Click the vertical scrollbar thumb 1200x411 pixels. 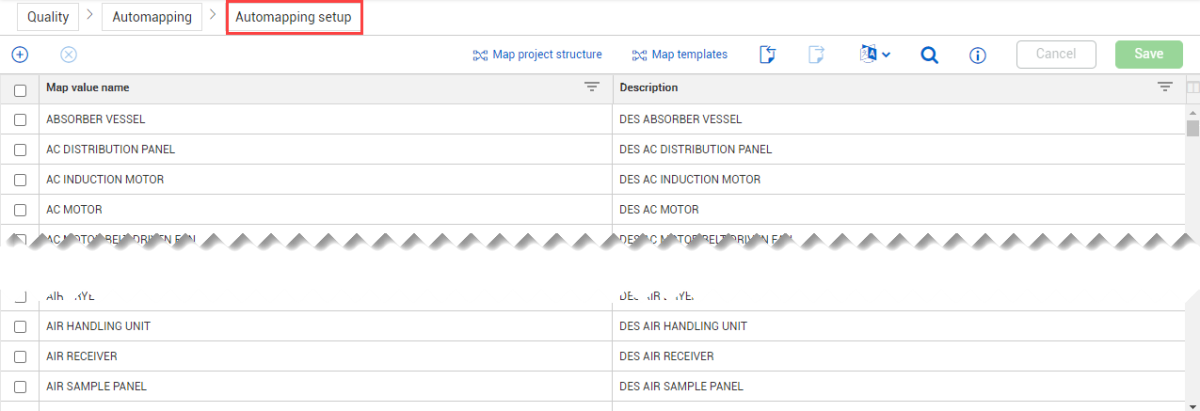tap(1192, 128)
